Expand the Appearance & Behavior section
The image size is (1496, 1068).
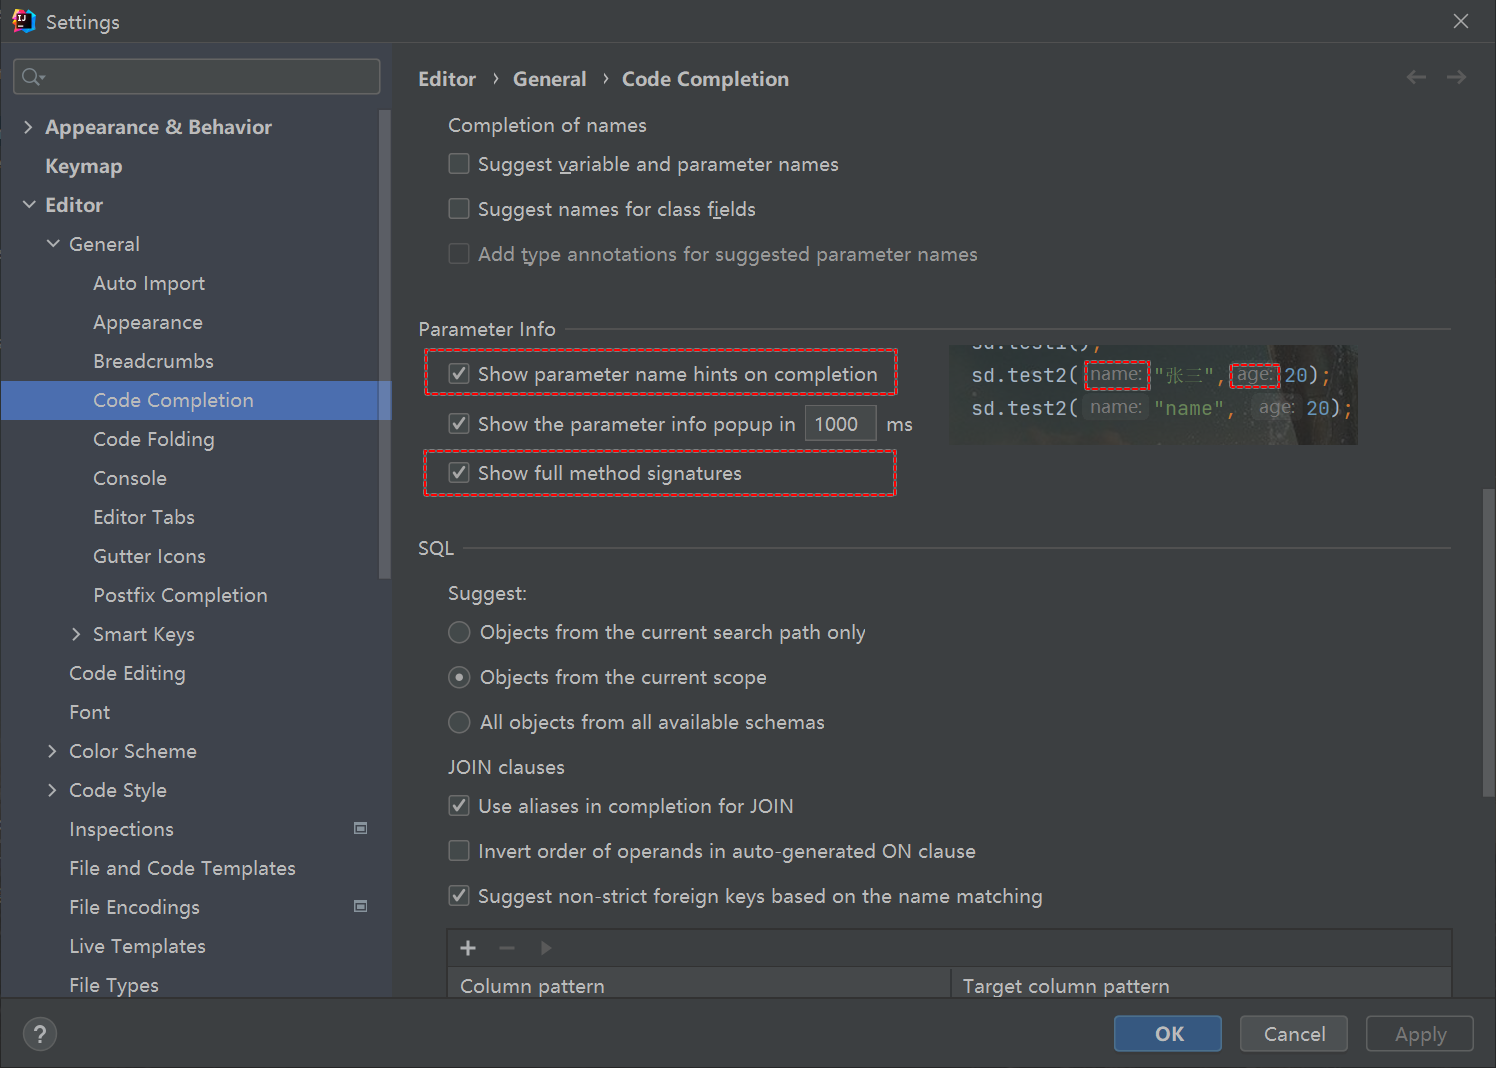pos(28,127)
